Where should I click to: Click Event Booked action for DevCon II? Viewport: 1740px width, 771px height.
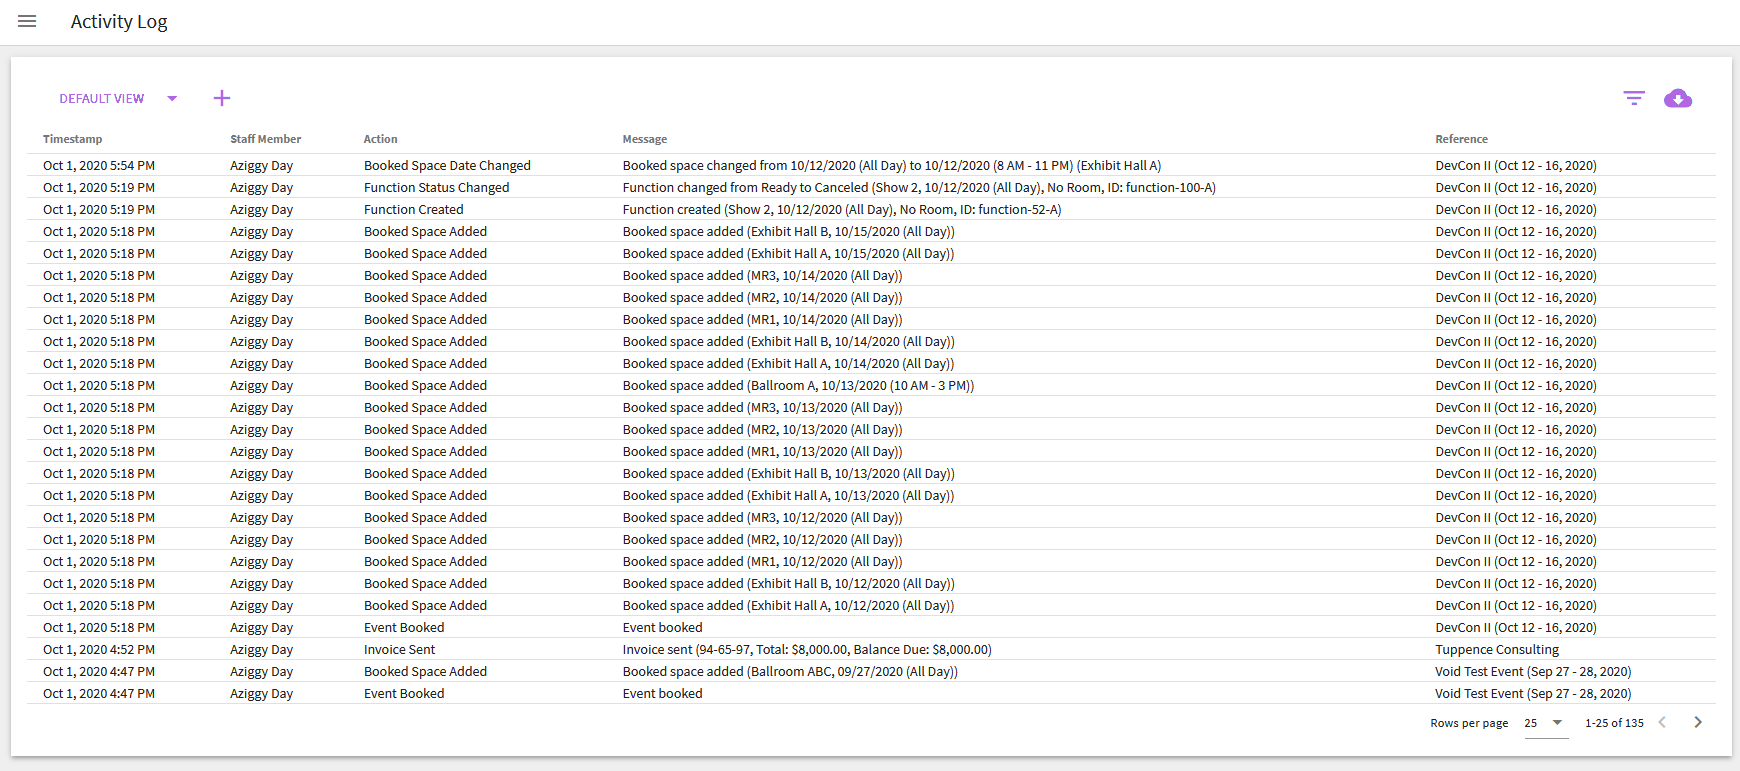click(404, 627)
